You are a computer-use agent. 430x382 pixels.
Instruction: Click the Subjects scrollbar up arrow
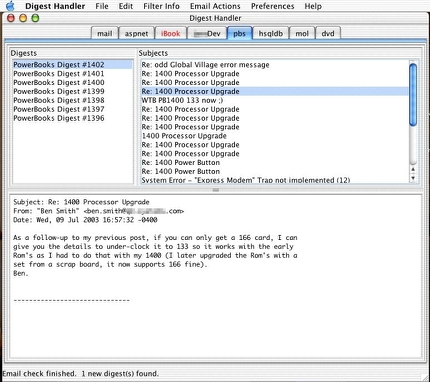413,169
